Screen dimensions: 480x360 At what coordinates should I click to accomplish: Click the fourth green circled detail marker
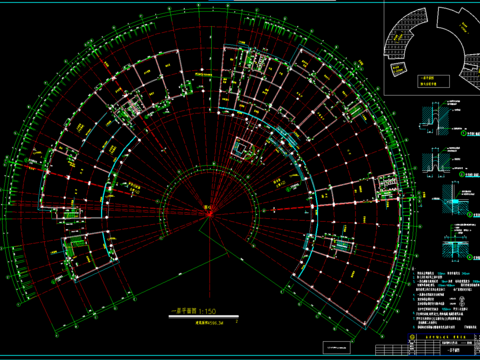click(470, 257)
